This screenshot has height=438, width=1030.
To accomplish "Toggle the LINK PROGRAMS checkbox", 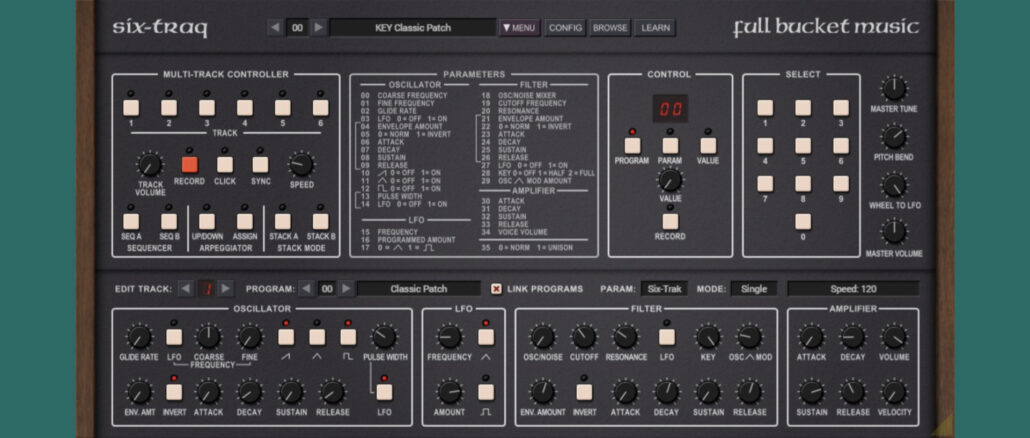I will click(496, 288).
